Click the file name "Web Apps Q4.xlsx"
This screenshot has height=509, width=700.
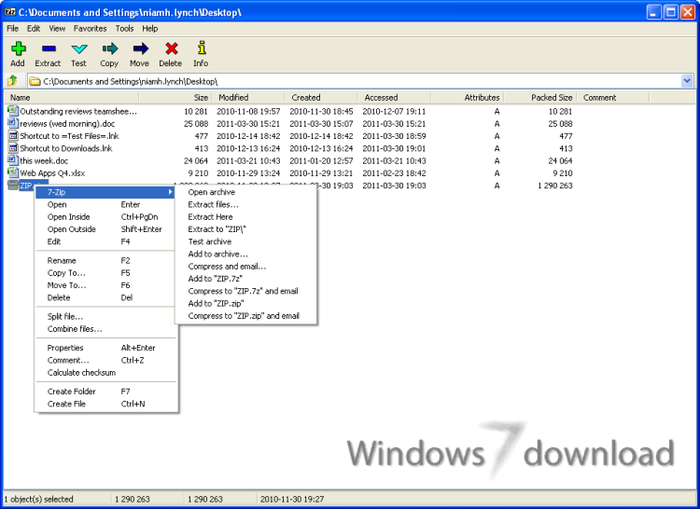point(52,173)
